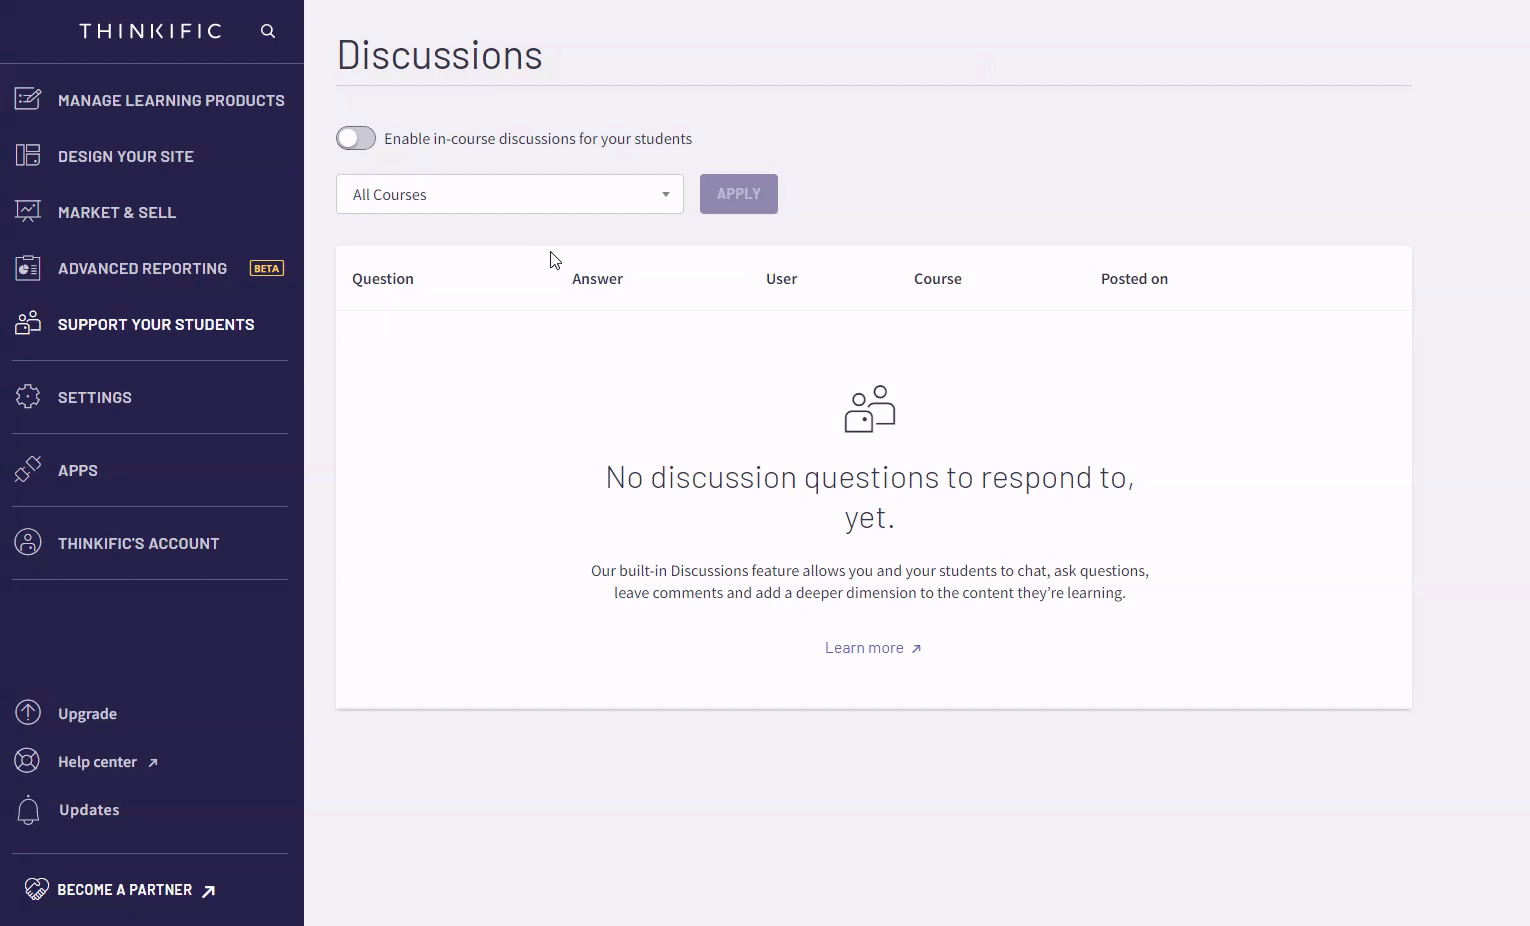Image resolution: width=1530 pixels, height=926 pixels.
Task: Click the arrow icon next to Learn more
Action: click(916, 649)
